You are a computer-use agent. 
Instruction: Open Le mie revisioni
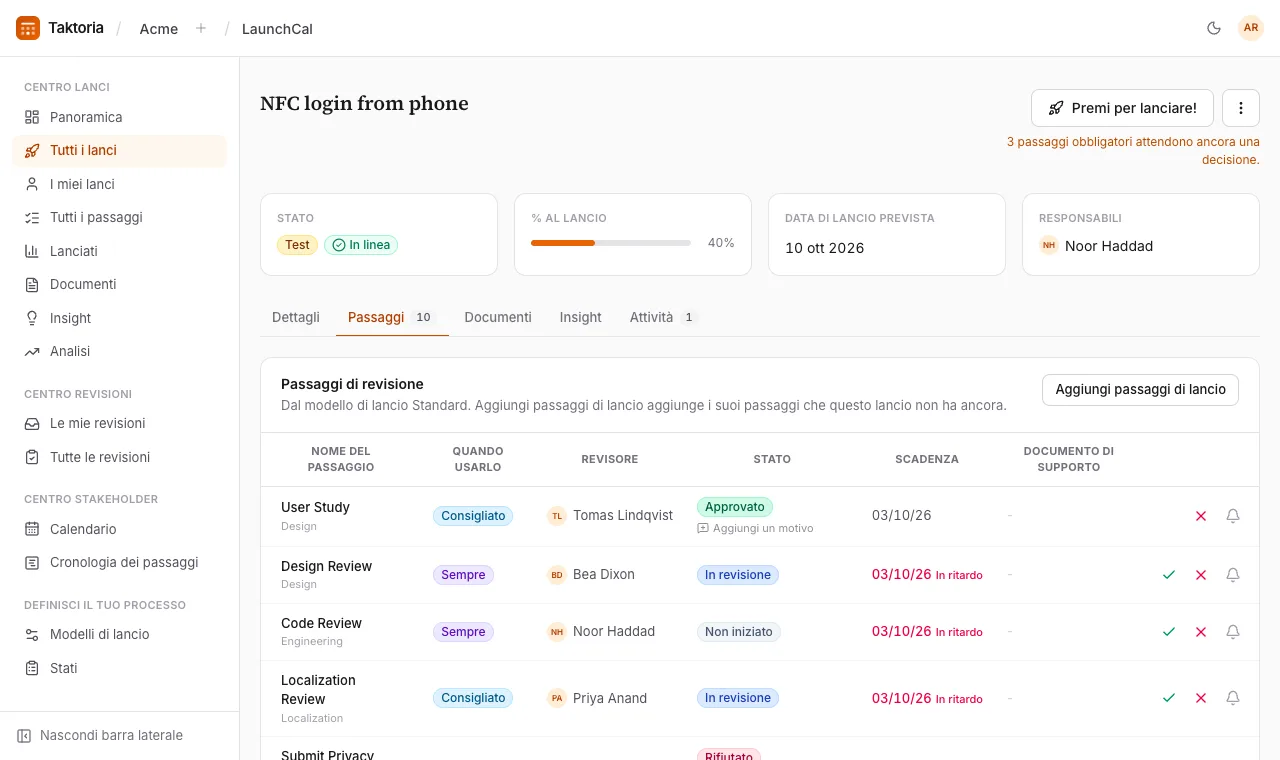tap(119, 423)
